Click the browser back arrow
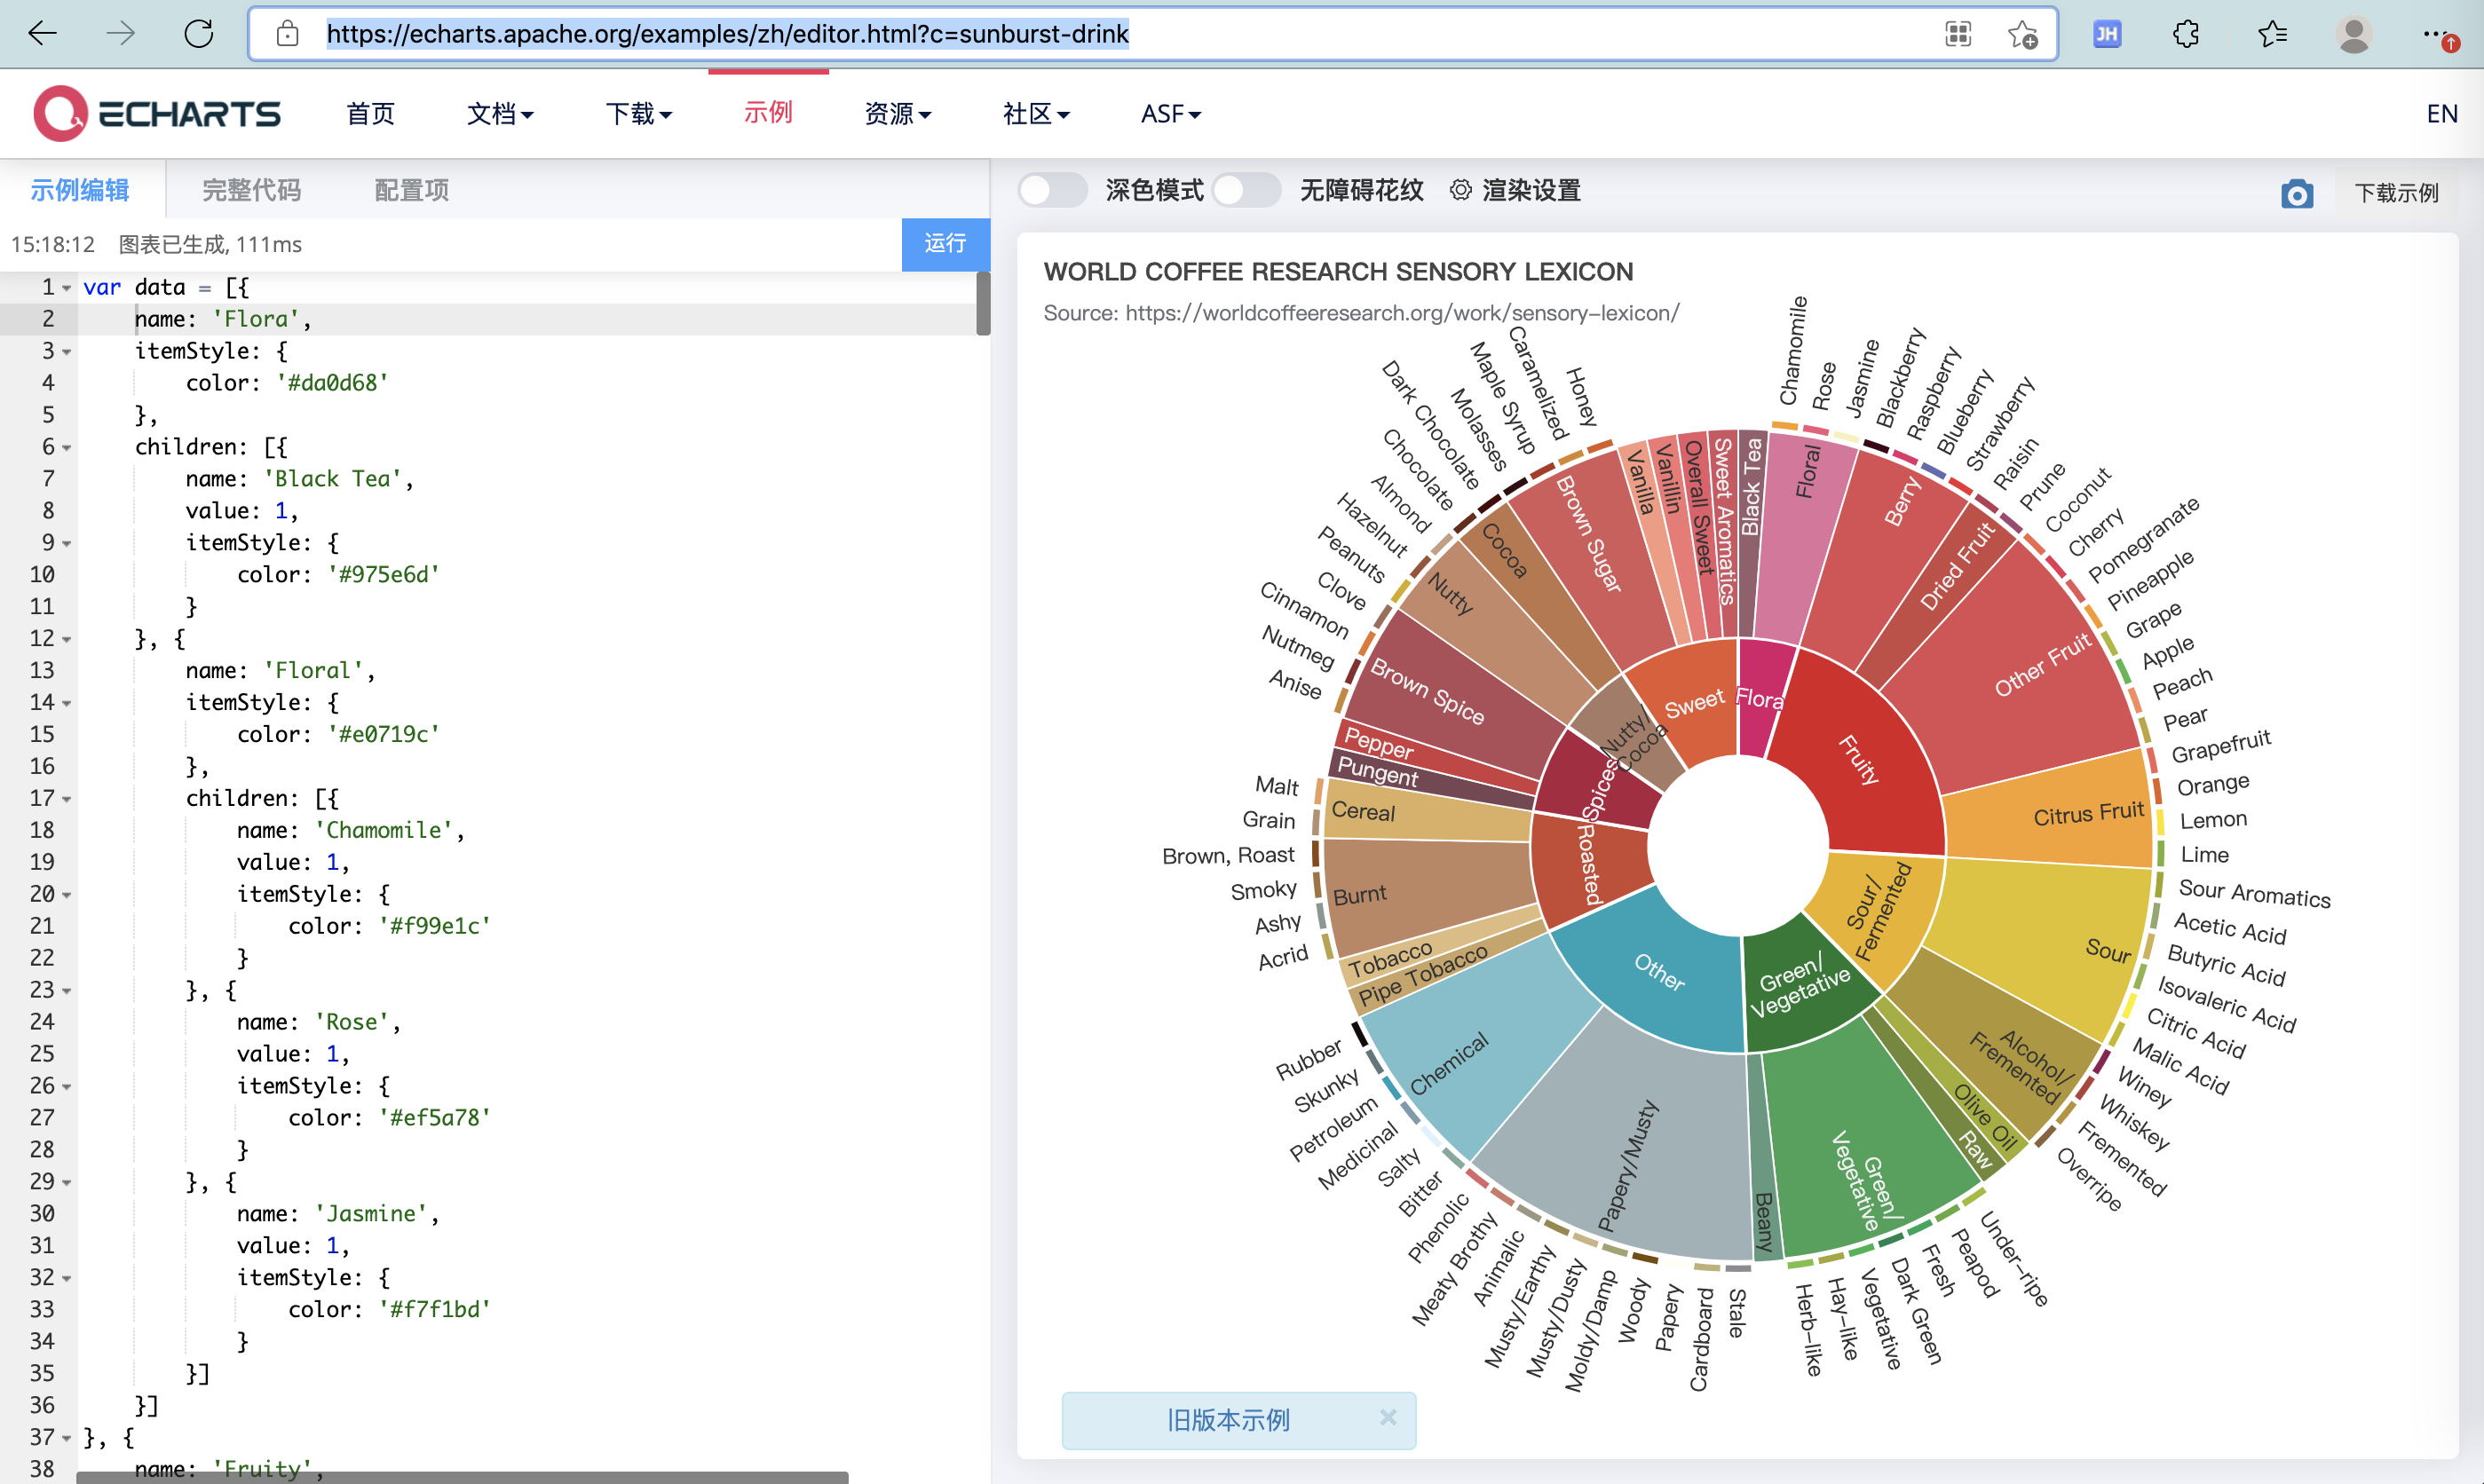The height and width of the screenshot is (1484, 2484). pyautogui.click(x=42, y=34)
